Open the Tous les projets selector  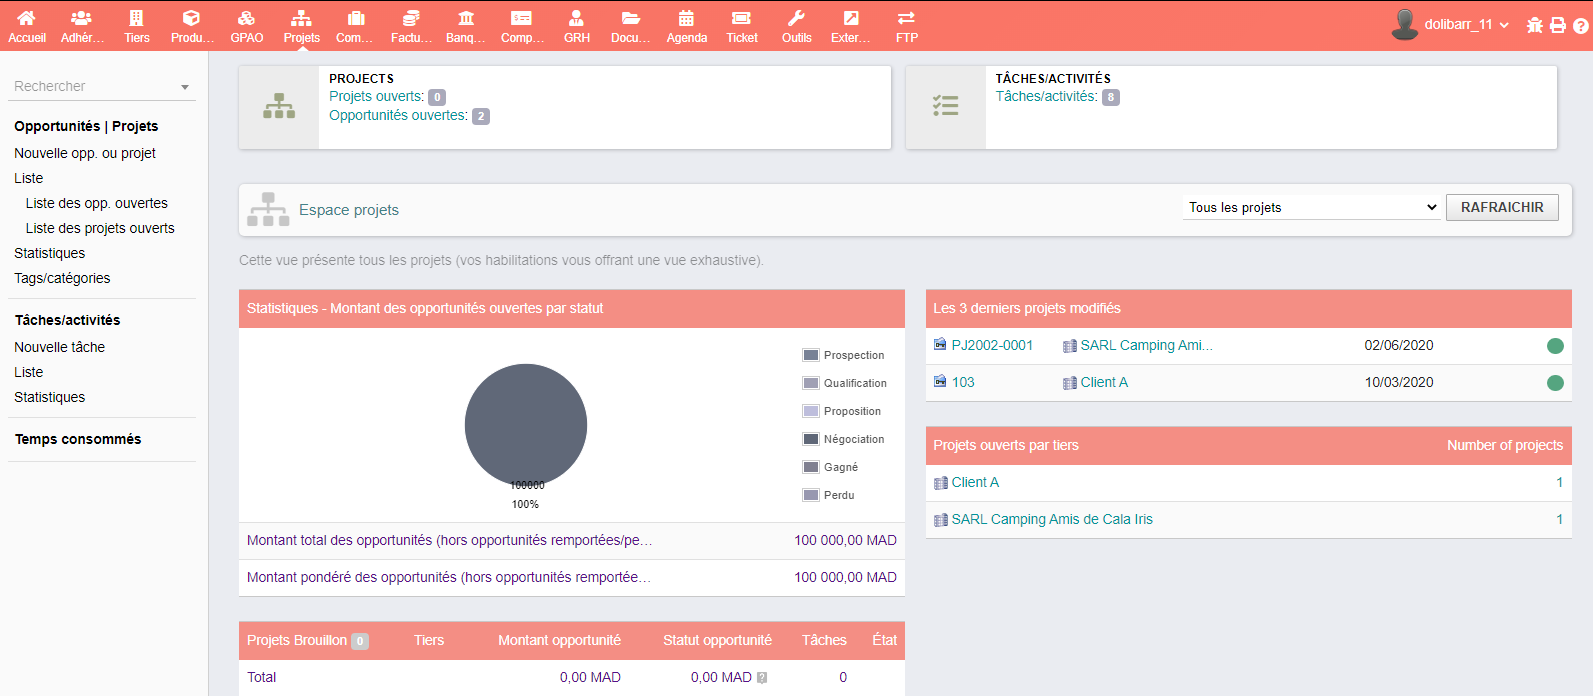1312,207
